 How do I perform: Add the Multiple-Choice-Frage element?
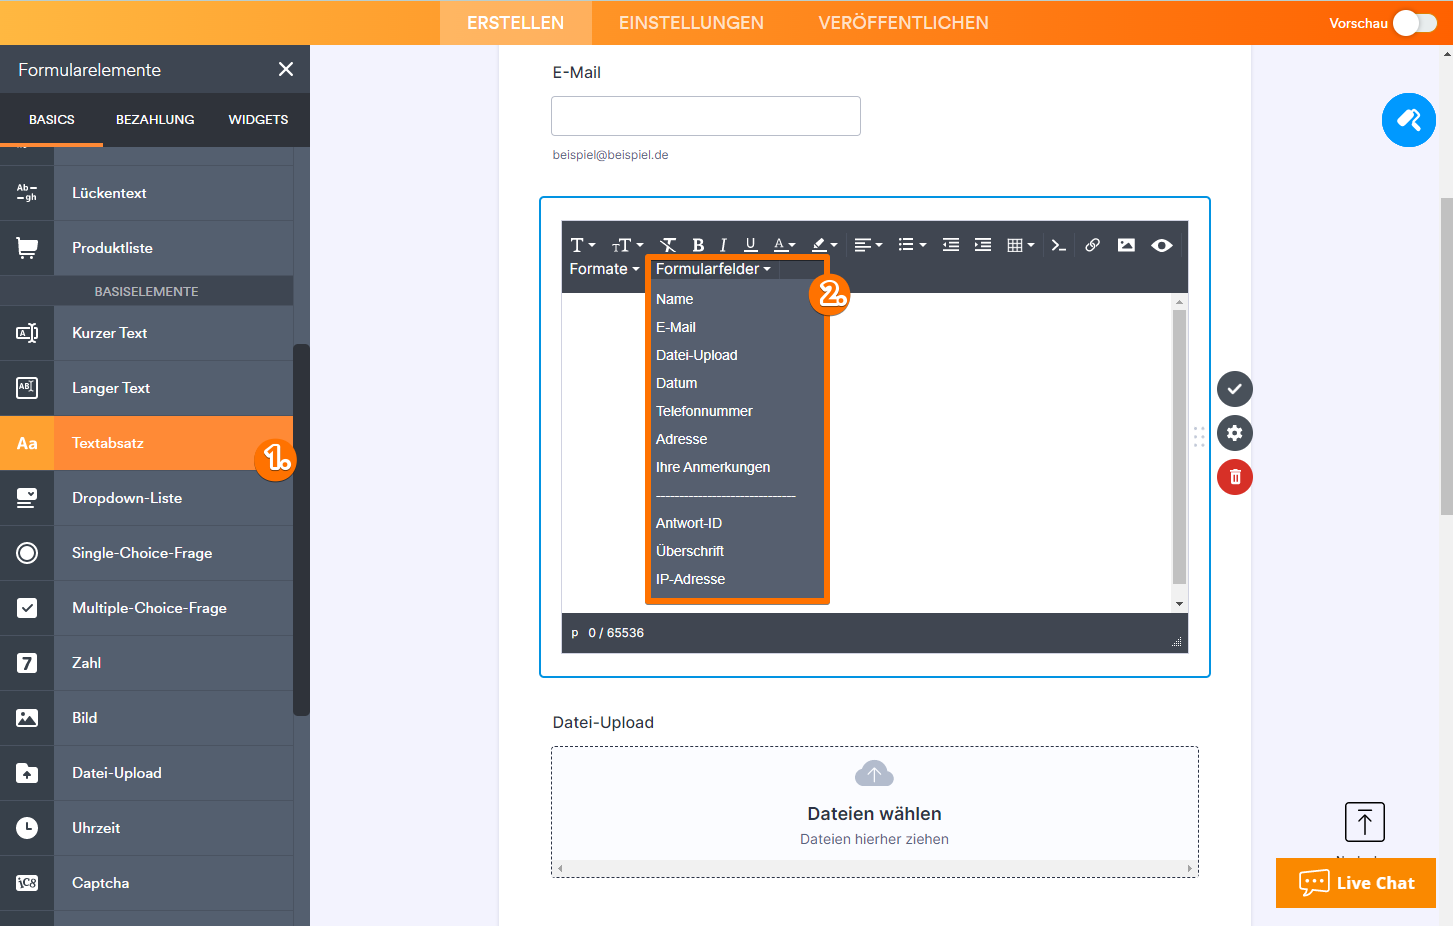(147, 608)
